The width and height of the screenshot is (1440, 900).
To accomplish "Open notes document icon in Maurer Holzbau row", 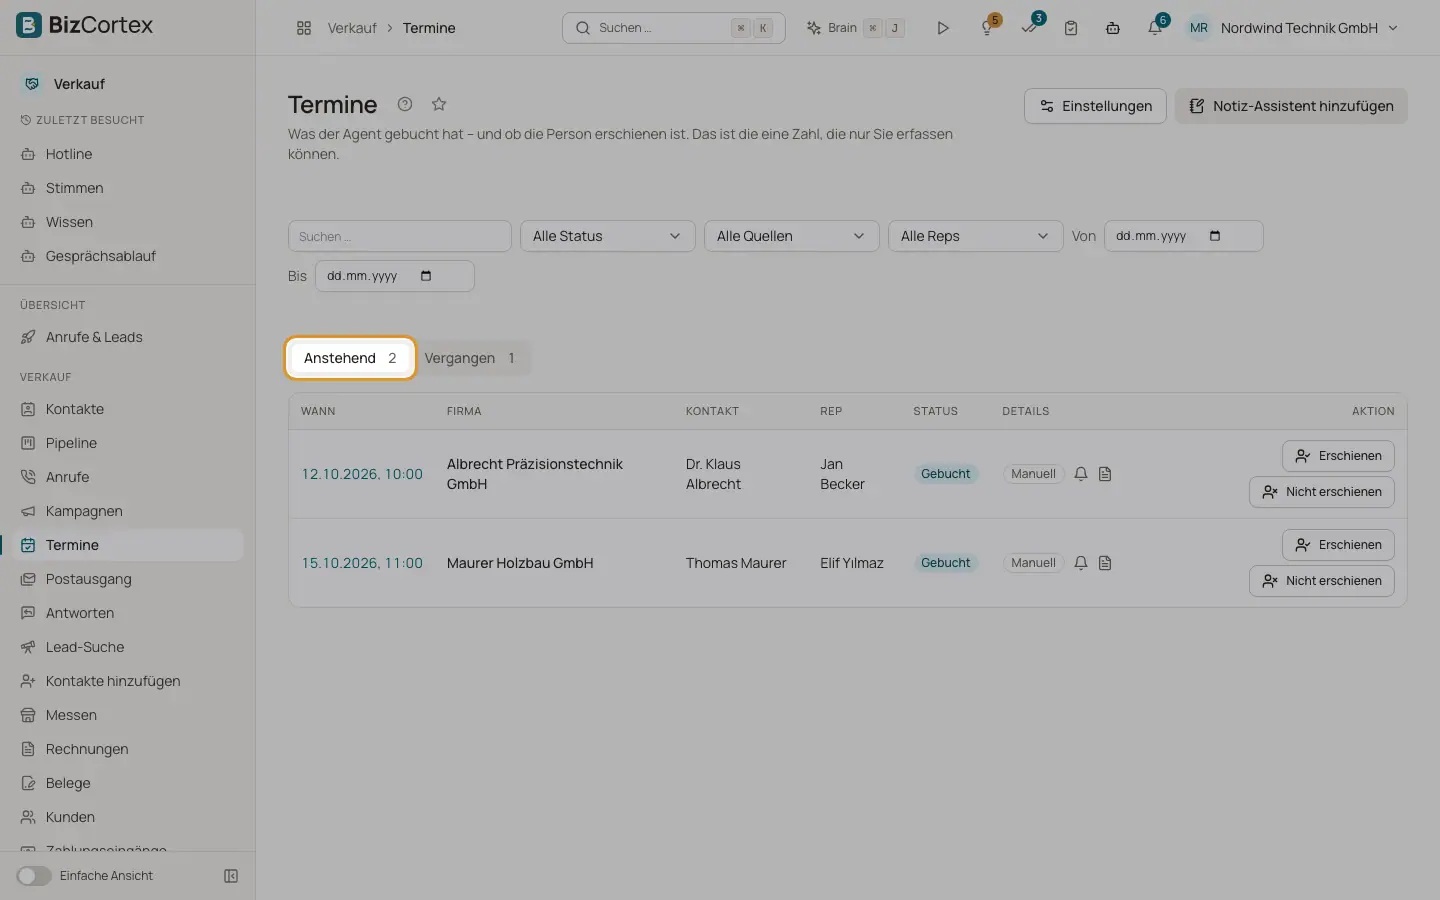I will coord(1105,563).
